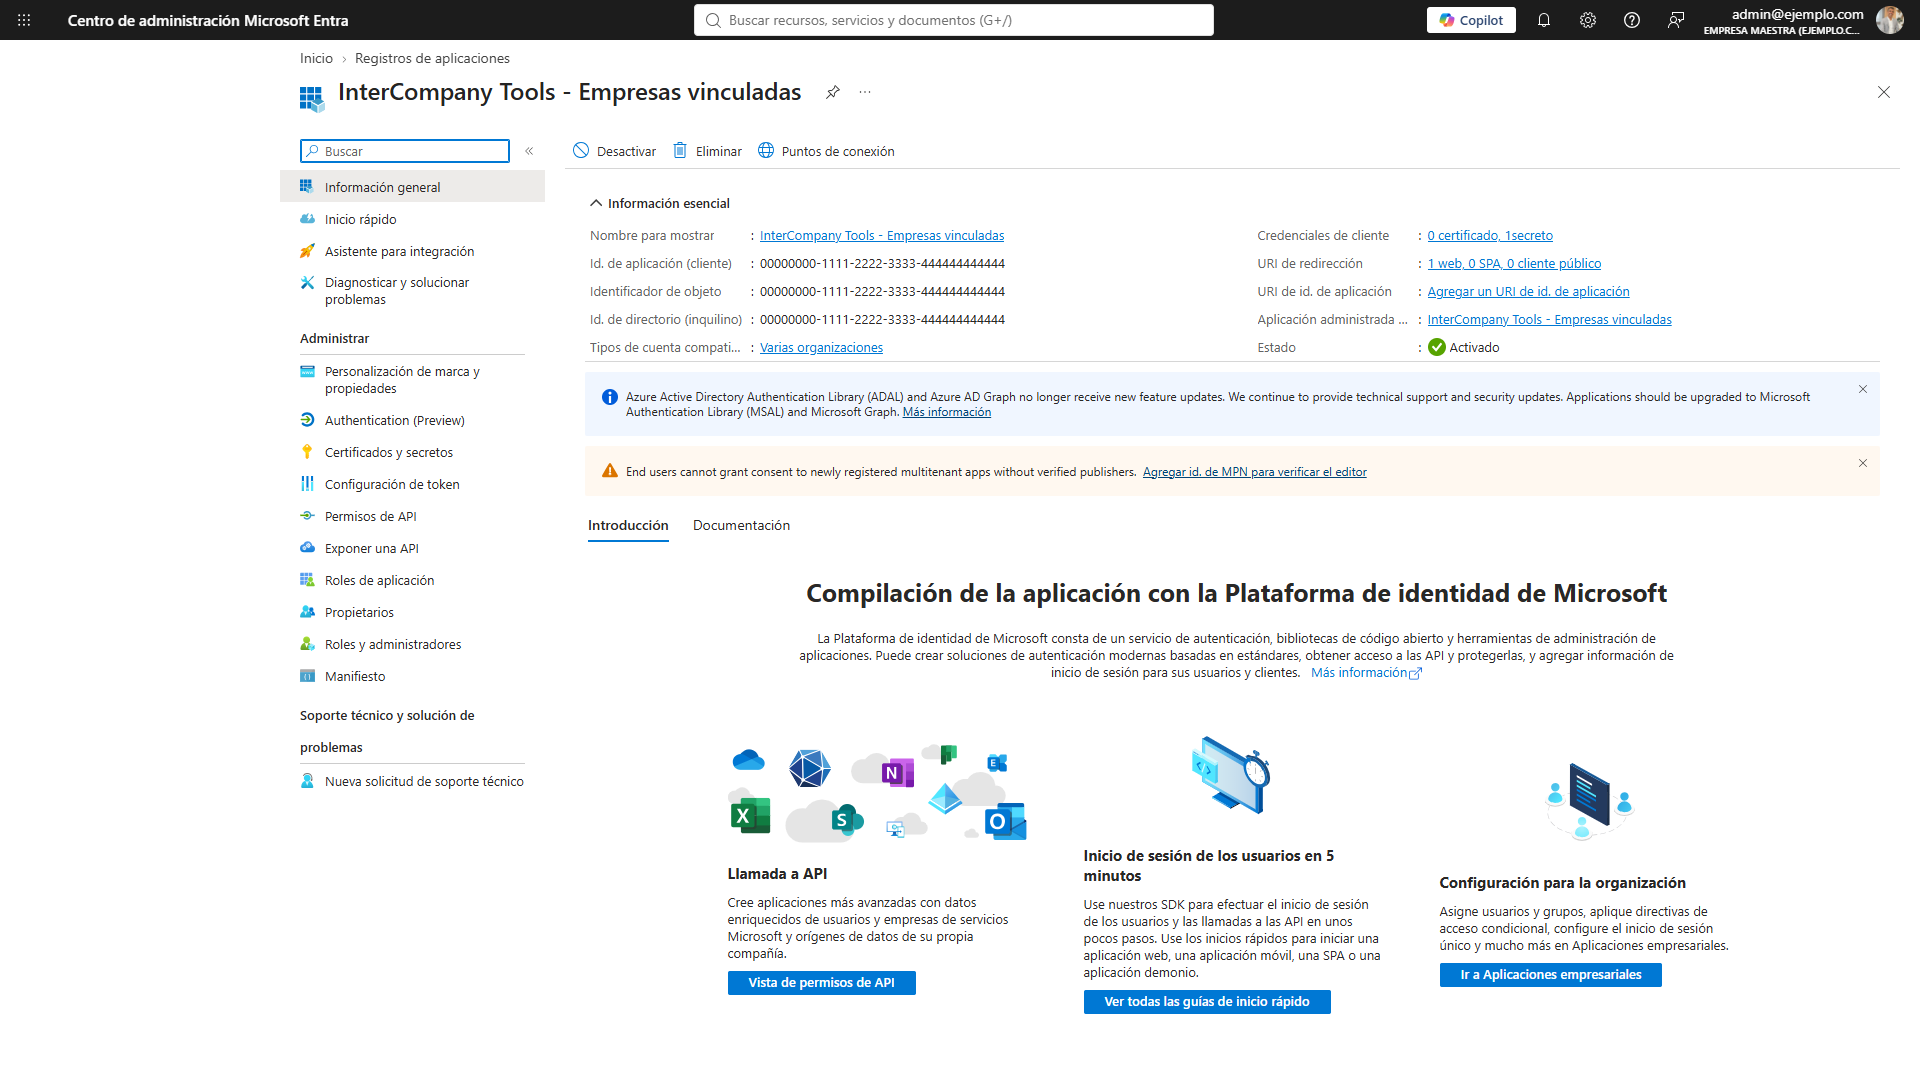Dismiss the ADAL information banner
The image size is (1920, 1080).
click(1862, 389)
